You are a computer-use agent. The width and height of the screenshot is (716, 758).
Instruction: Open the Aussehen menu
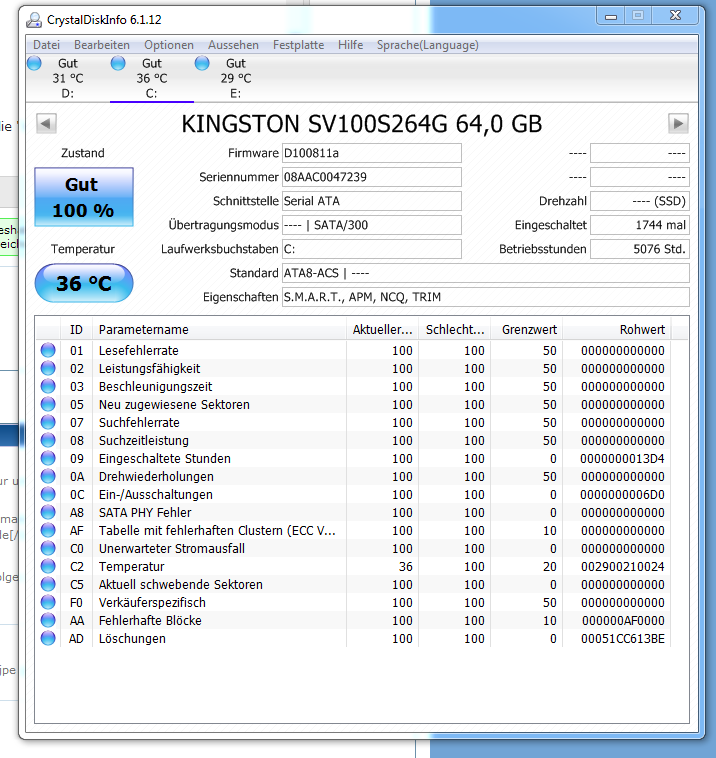click(233, 45)
